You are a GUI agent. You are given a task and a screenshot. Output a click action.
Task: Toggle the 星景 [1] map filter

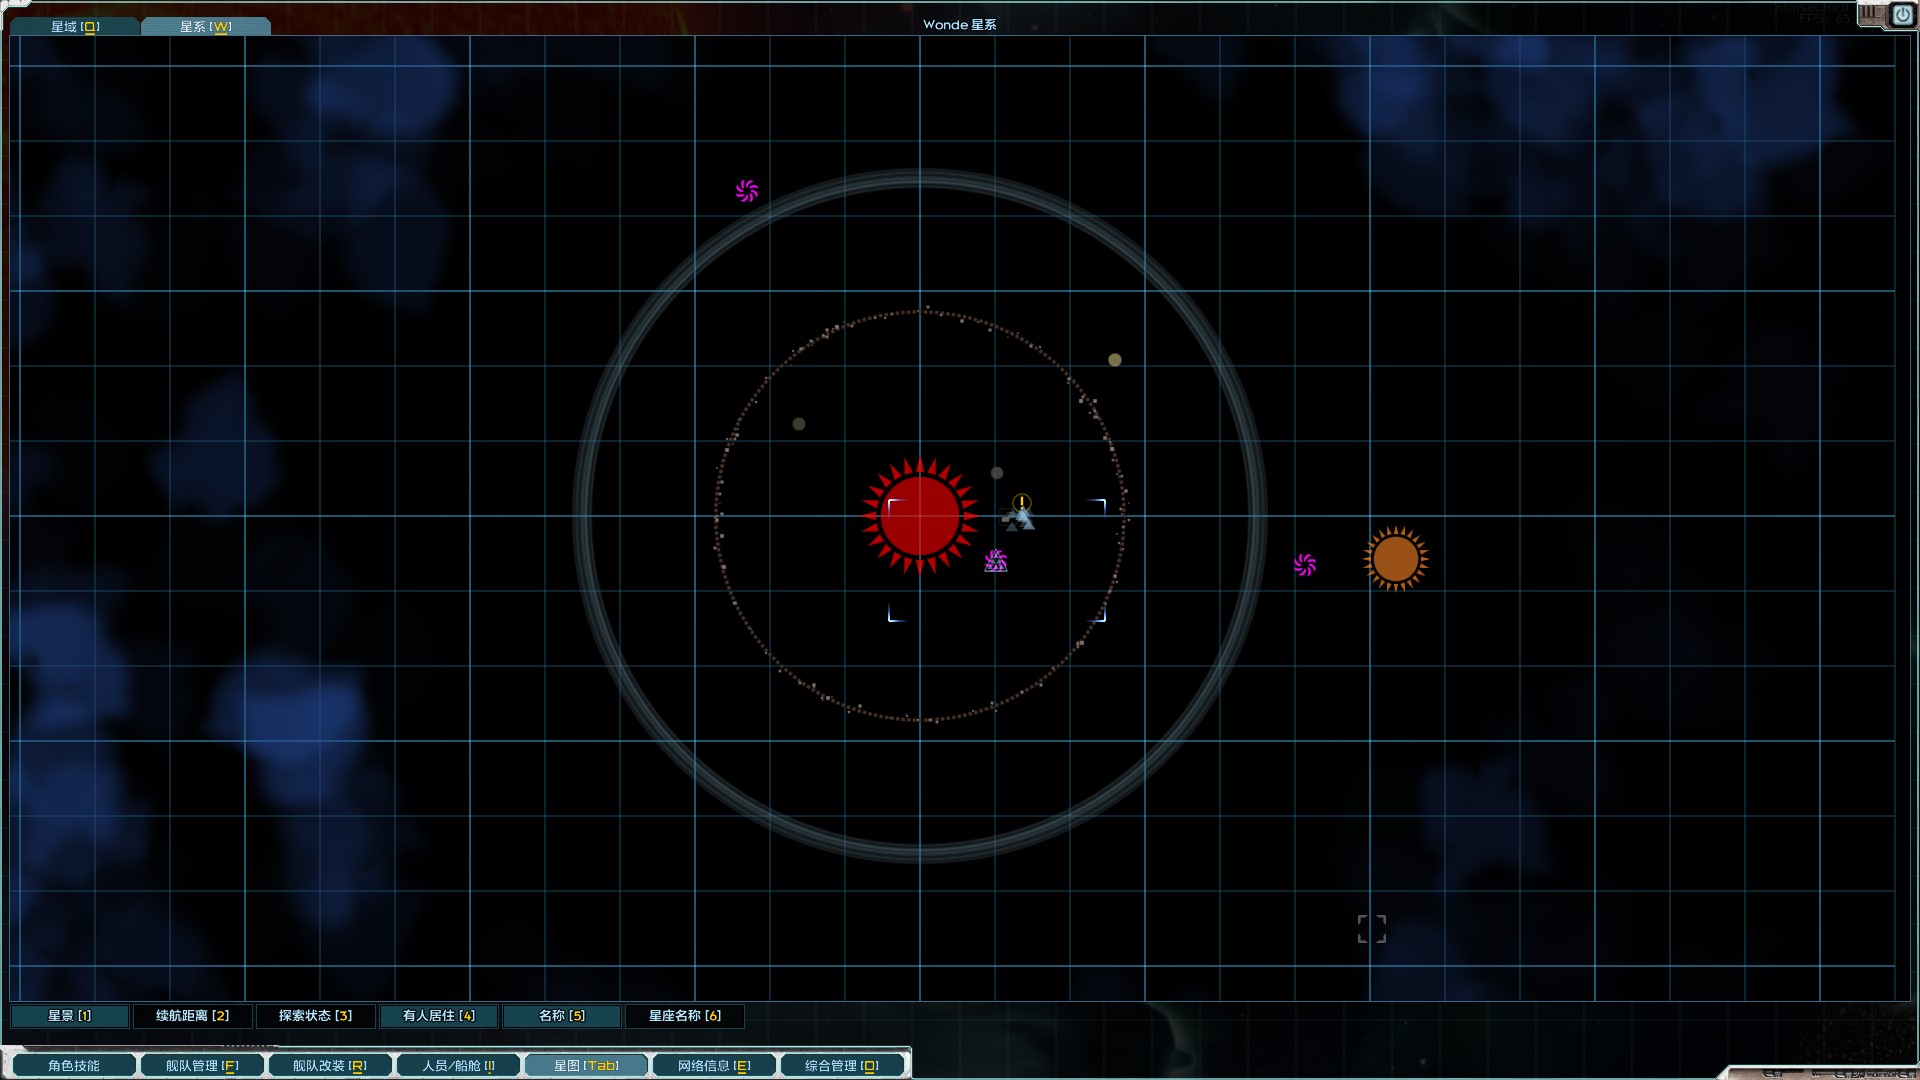70,1016
